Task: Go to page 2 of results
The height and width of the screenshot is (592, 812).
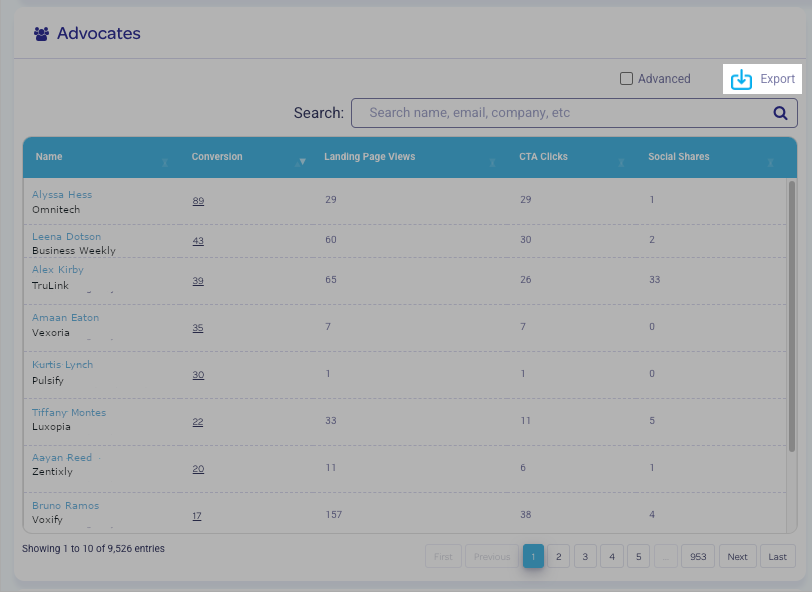Action: click(x=559, y=557)
